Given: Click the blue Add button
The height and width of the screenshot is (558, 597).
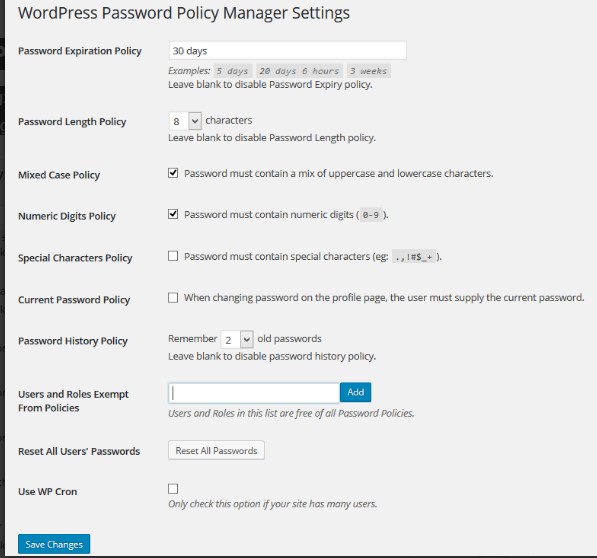Looking at the screenshot, I should point(355,392).
